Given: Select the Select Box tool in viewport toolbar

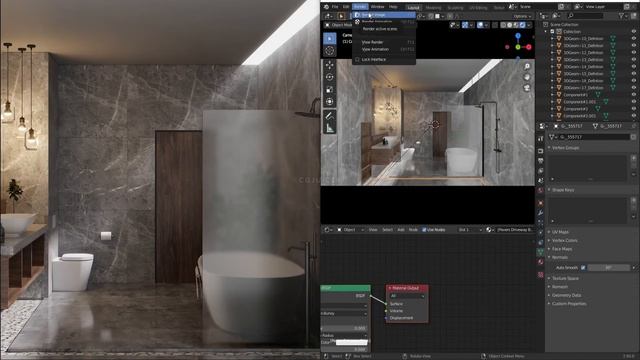Looking at the screenshot, I should click(x=330, y=38).
